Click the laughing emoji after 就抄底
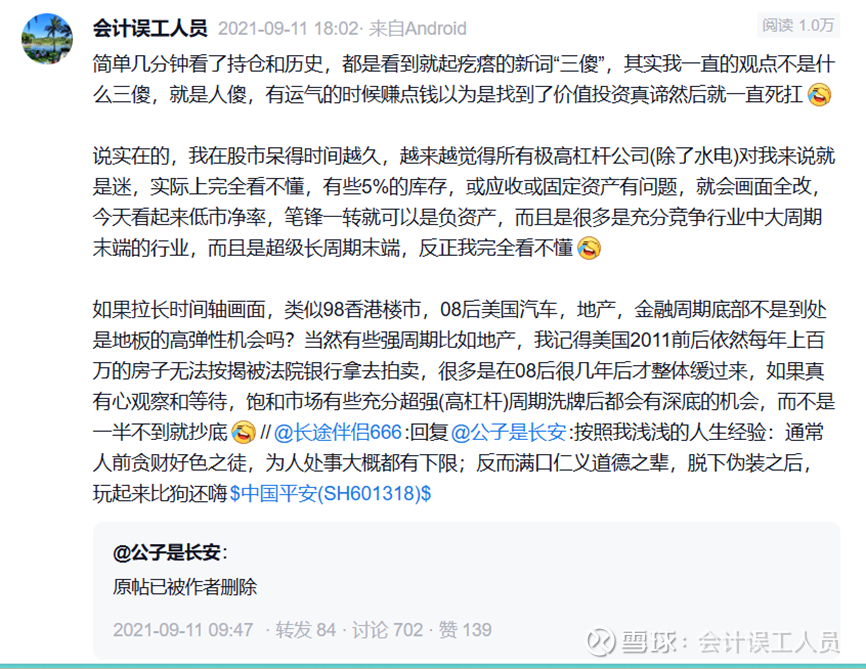This screenshot has height=669, width=866. tap(244, 432)
